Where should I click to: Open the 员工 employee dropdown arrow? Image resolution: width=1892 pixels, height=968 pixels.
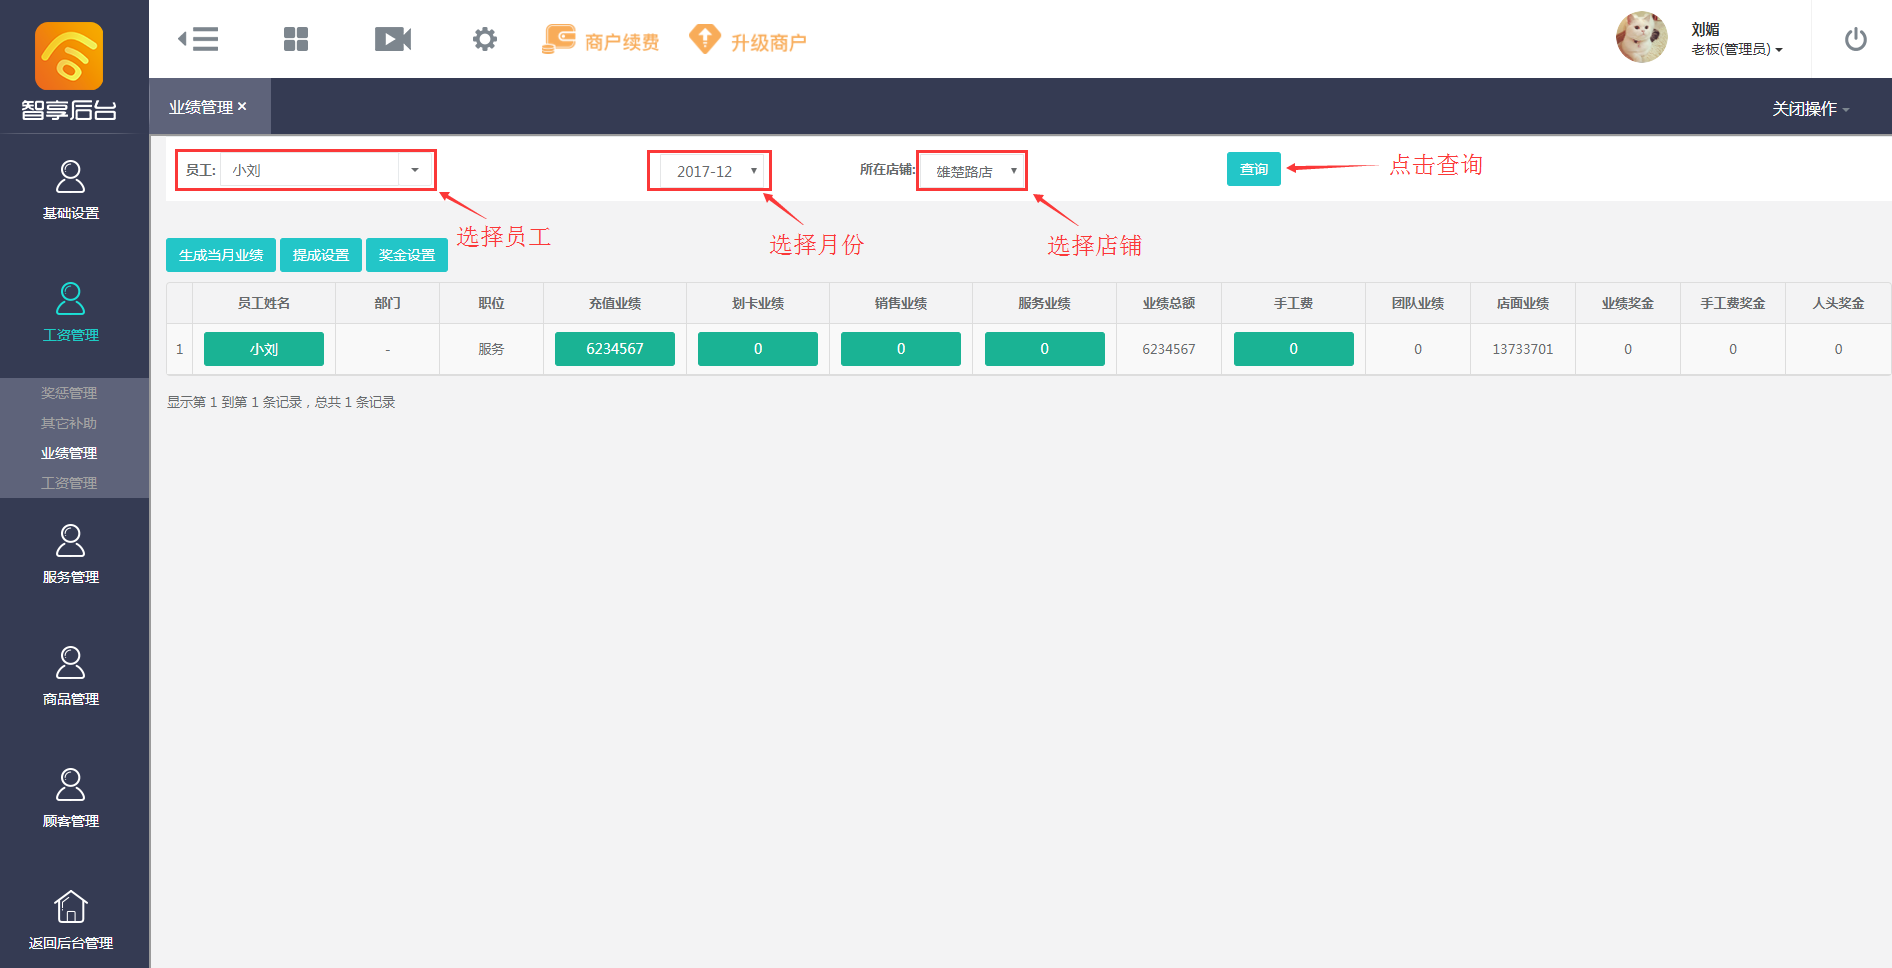point(415,170)
